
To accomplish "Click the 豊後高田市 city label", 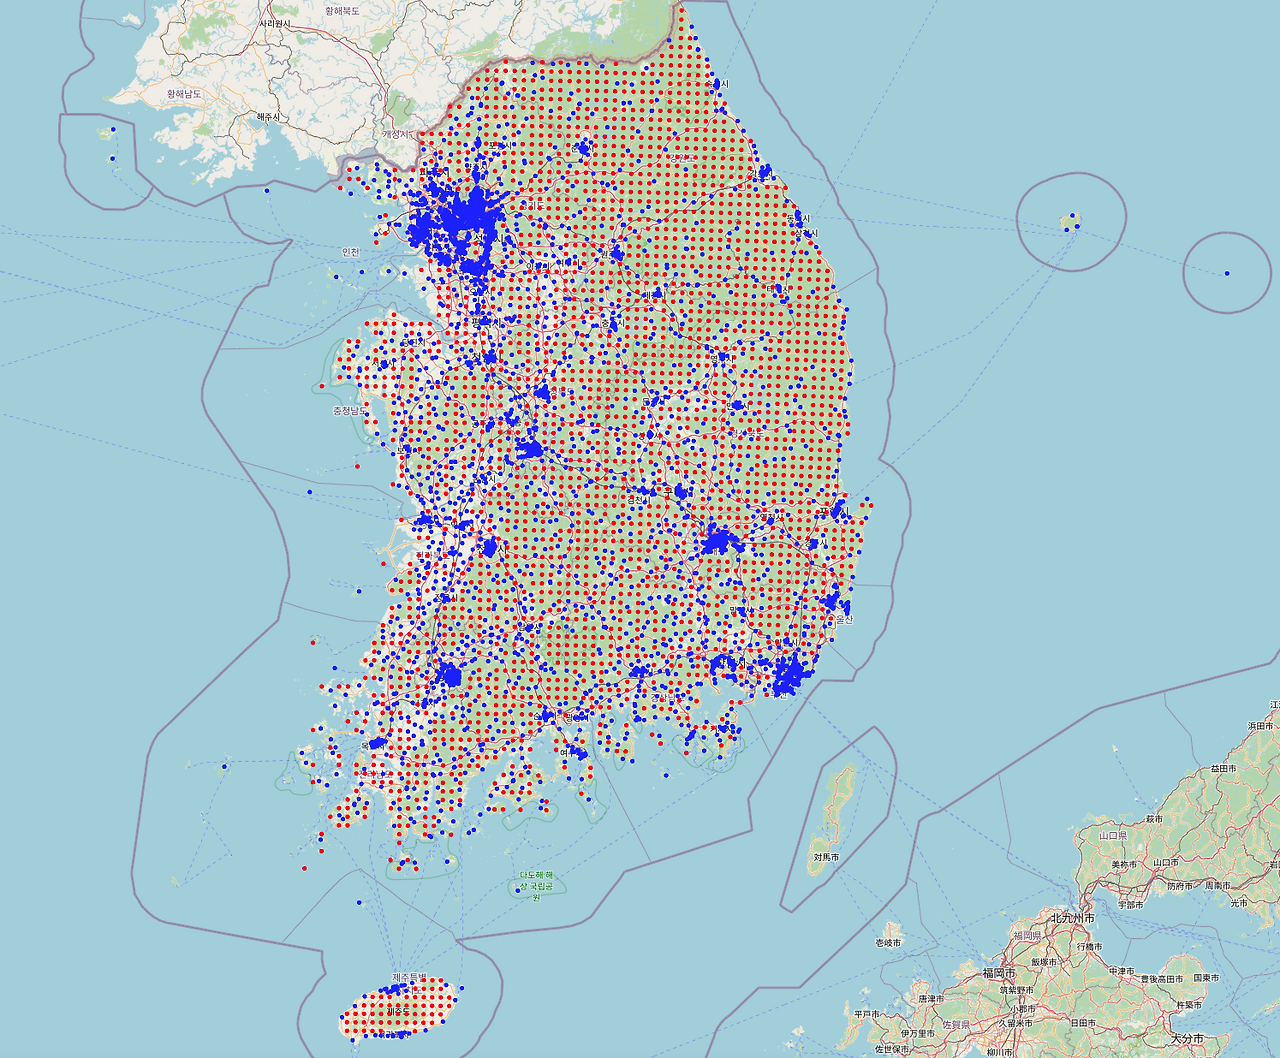I will pos(1162,979).
